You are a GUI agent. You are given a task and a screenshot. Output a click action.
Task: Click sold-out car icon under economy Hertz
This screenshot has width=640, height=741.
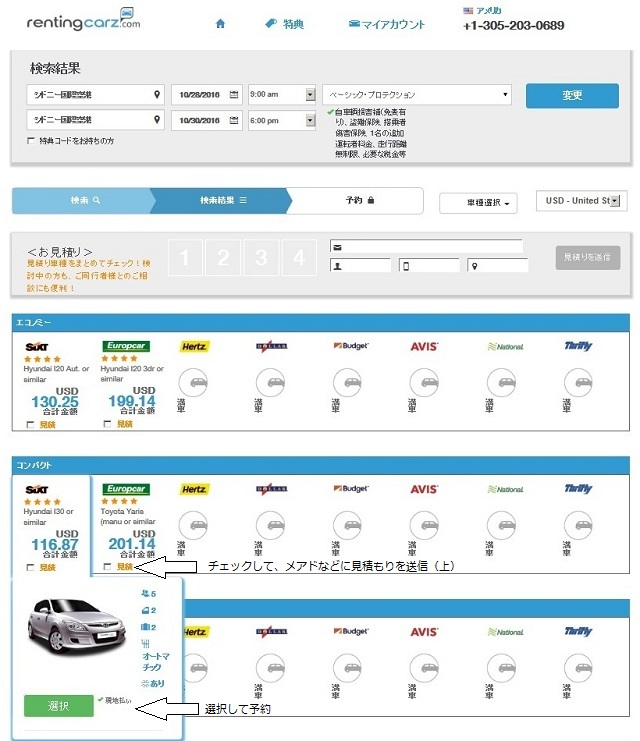[x=193, y=383]
